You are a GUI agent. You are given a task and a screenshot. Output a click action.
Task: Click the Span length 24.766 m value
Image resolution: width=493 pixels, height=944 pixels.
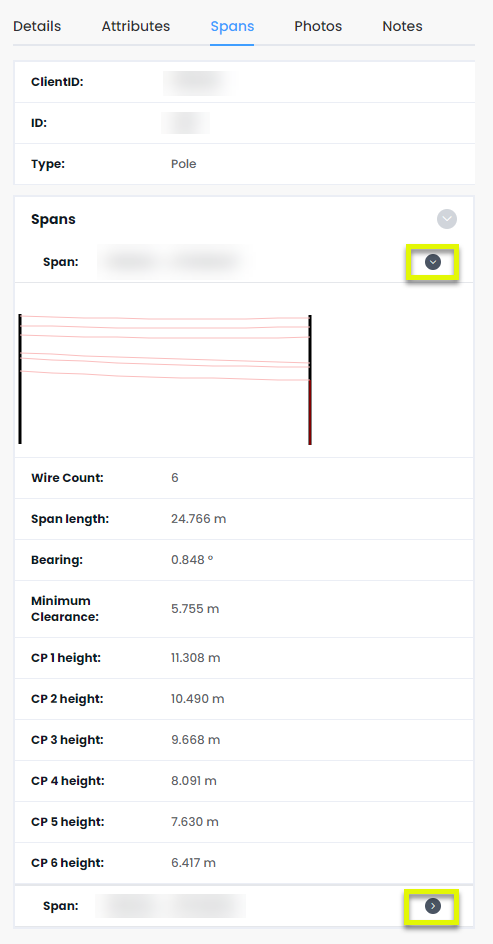pyautogui.click(x=199, y=519)
